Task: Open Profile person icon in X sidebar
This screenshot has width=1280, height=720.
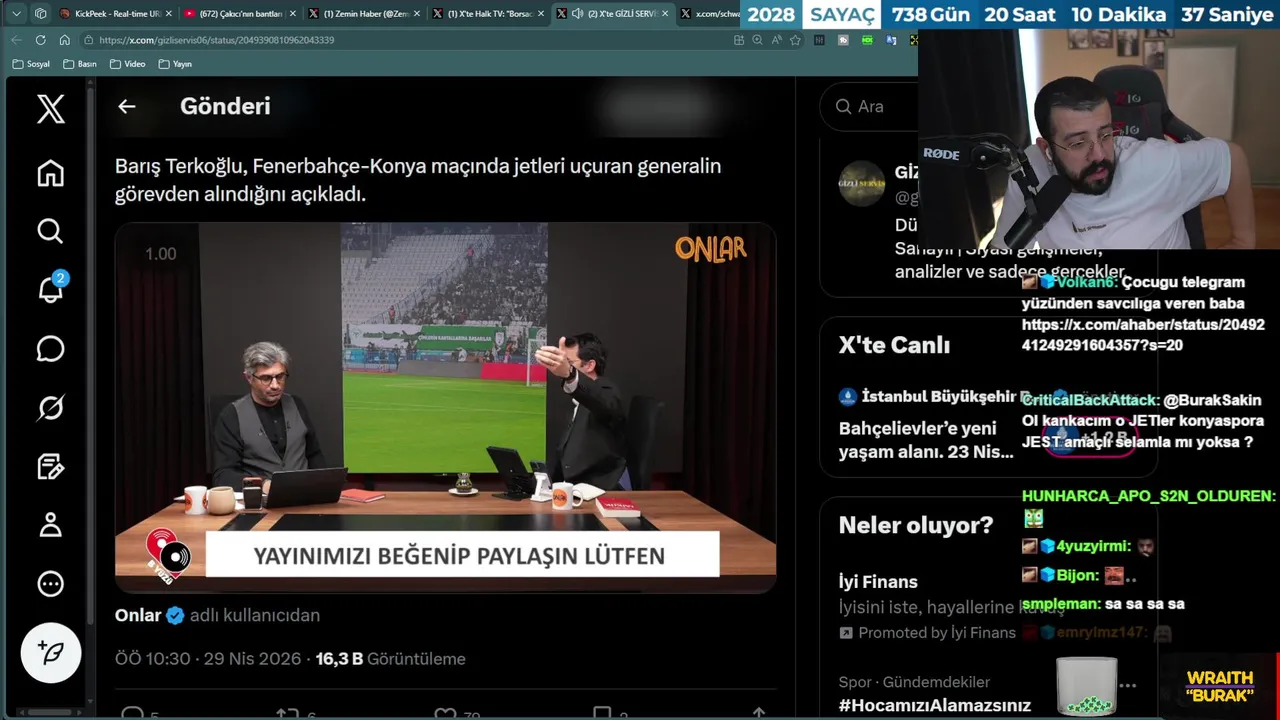Action: (51, 525)
